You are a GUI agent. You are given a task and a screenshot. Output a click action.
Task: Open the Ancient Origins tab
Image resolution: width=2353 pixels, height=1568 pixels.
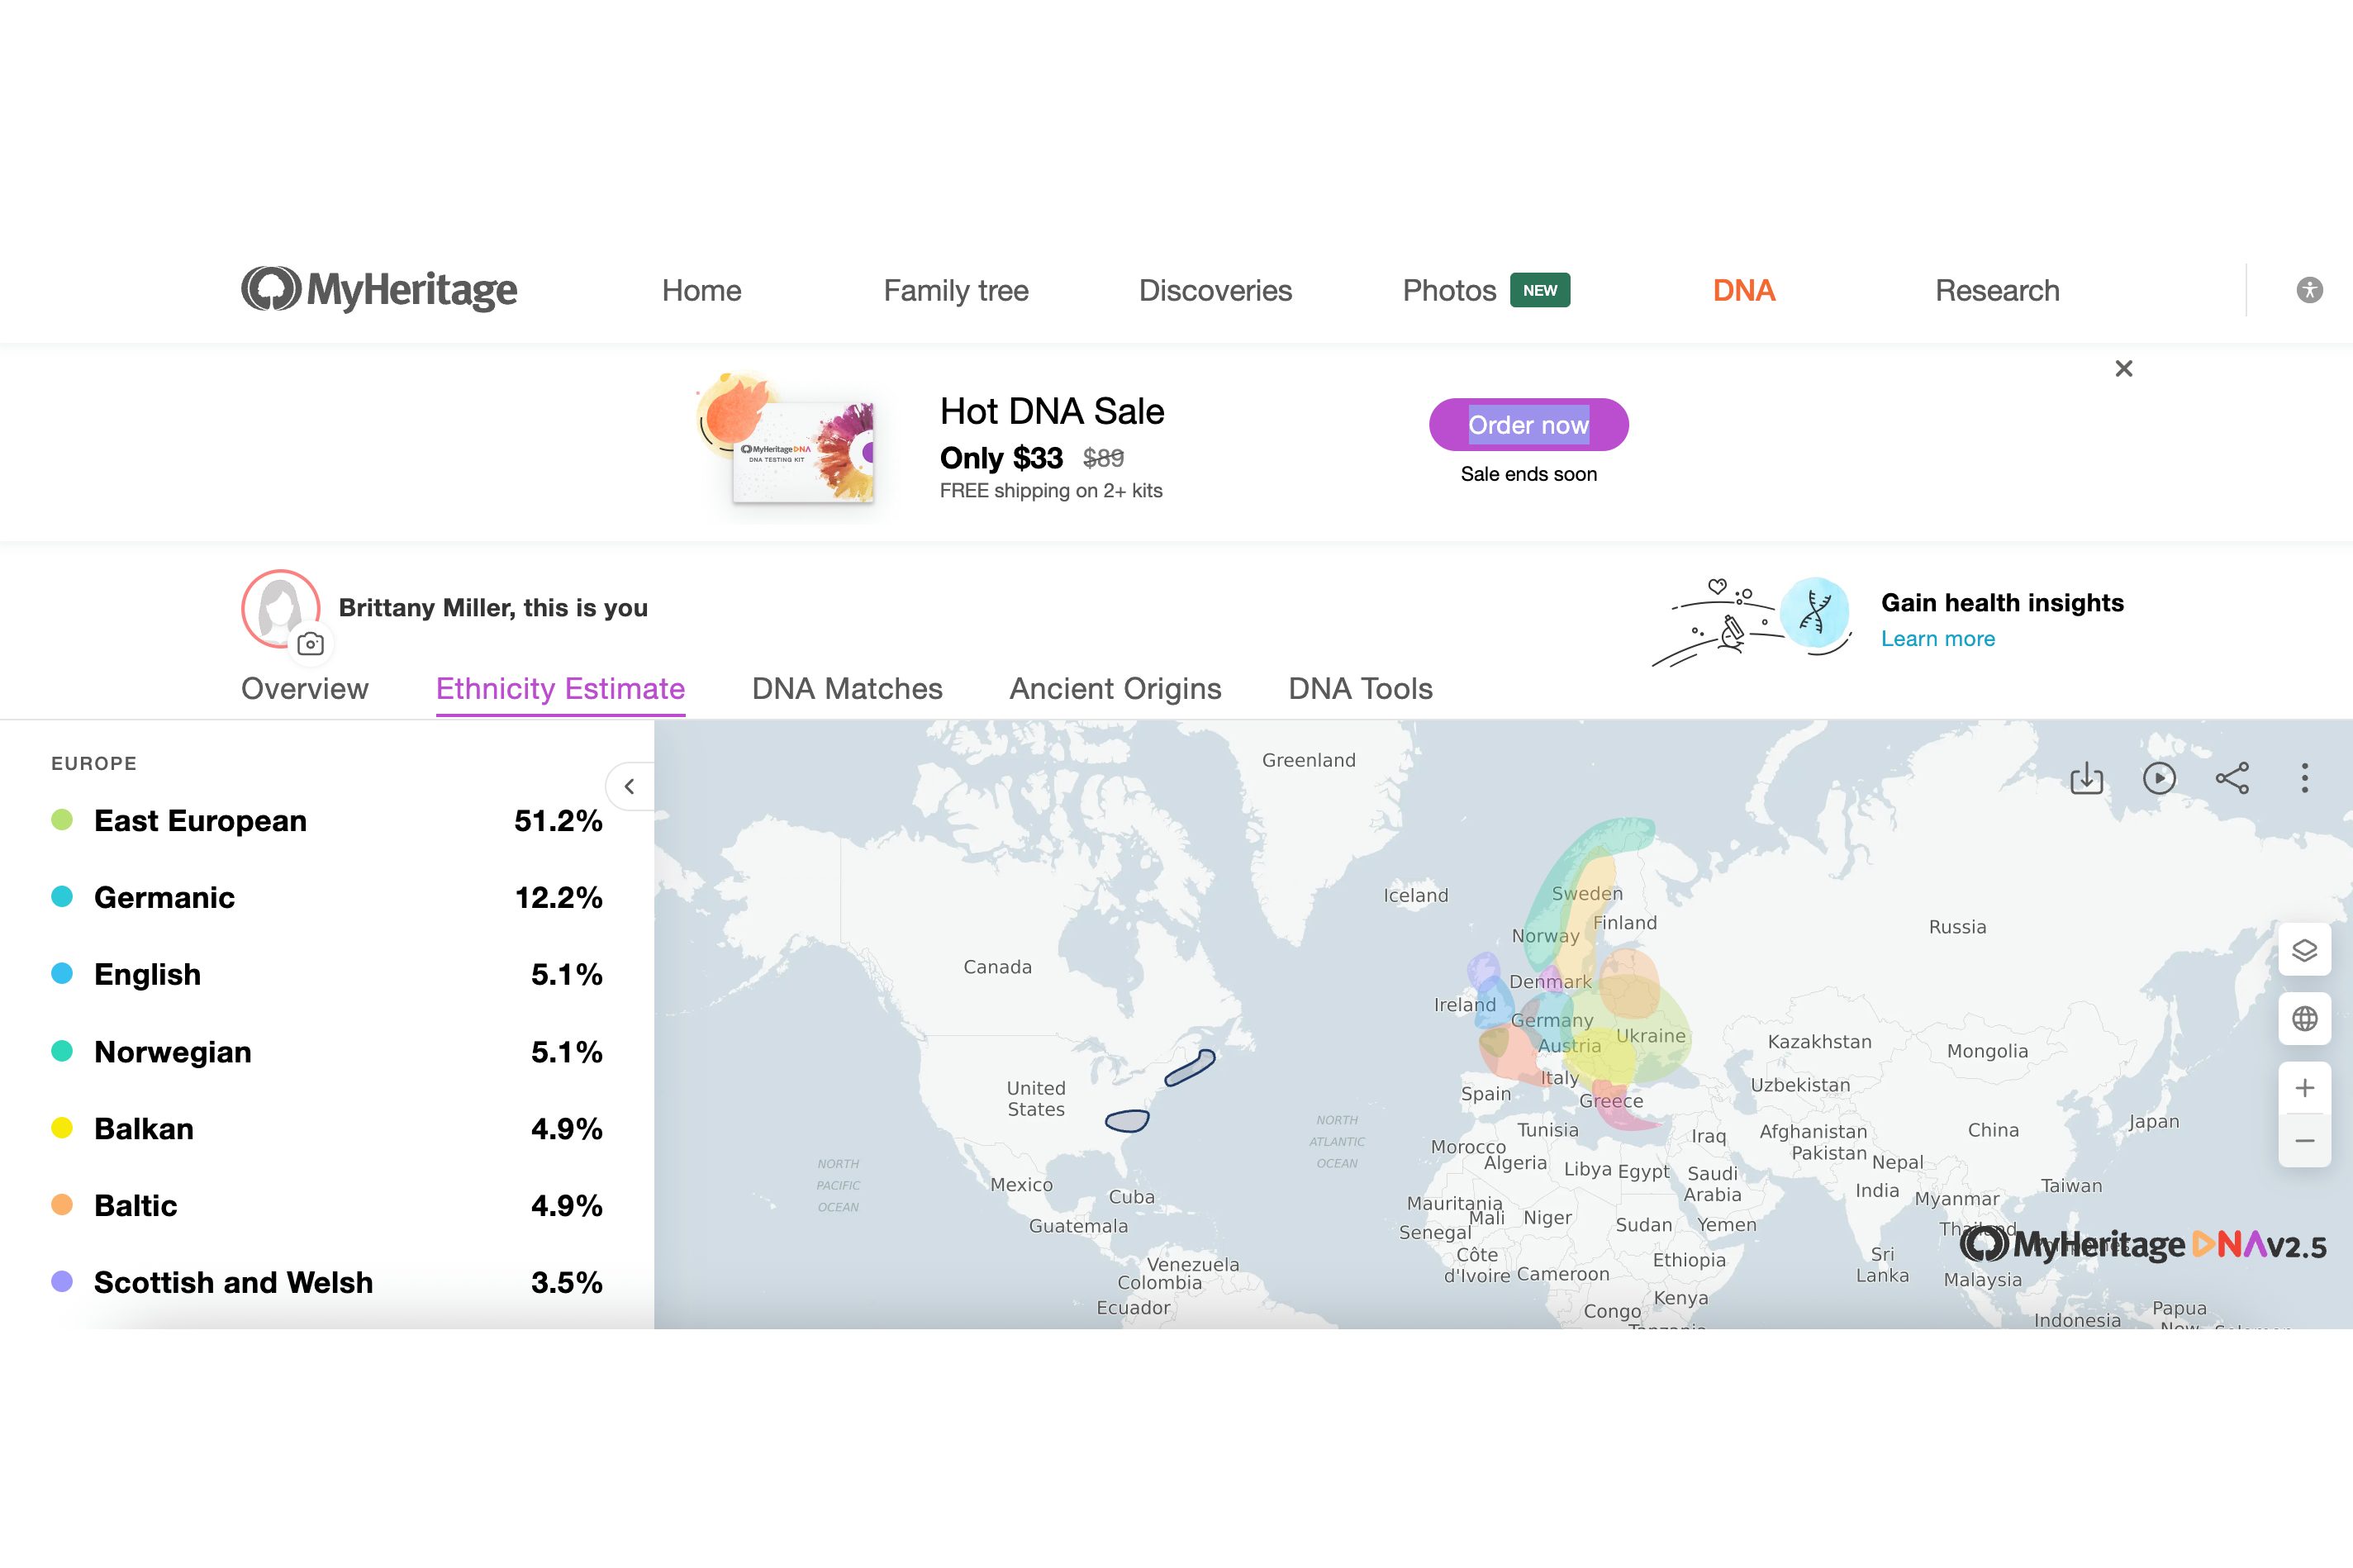[1115, 688]
